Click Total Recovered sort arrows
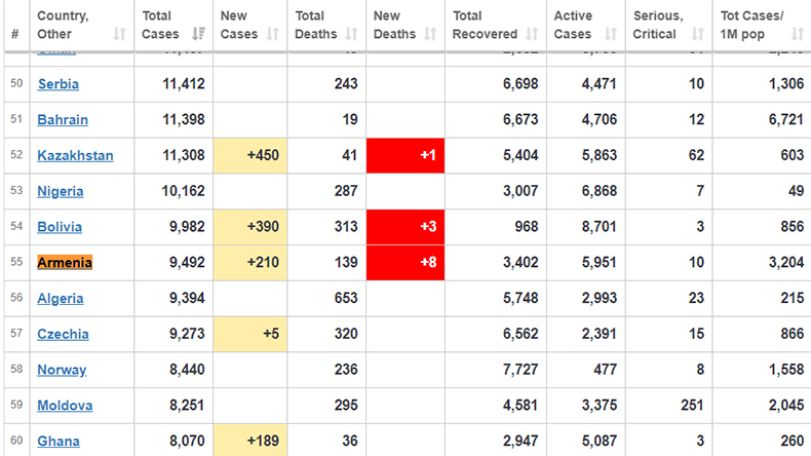The width and height of the screenshot is (811, 456). point(532,34)
